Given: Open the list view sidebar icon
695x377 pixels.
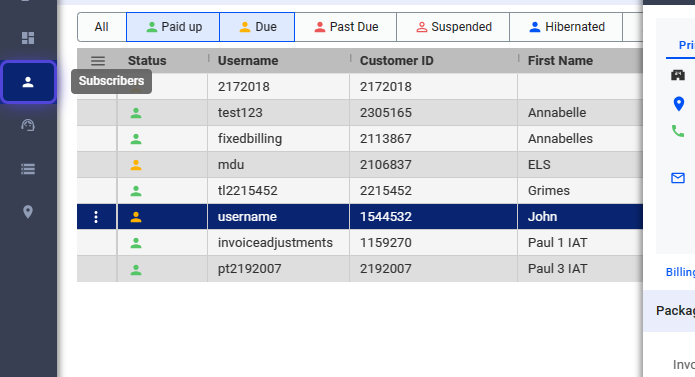Looking at the screenshot, I should point(28,169).
